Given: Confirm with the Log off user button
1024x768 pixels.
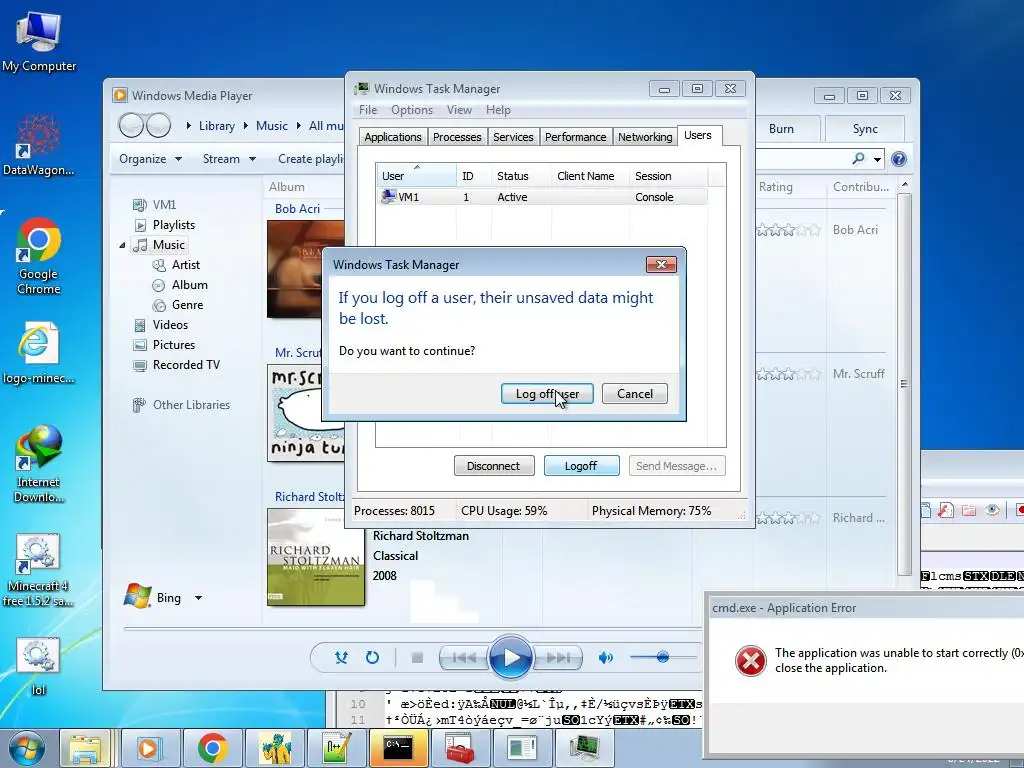Looking at the screenshot, I should coord(547,394).
